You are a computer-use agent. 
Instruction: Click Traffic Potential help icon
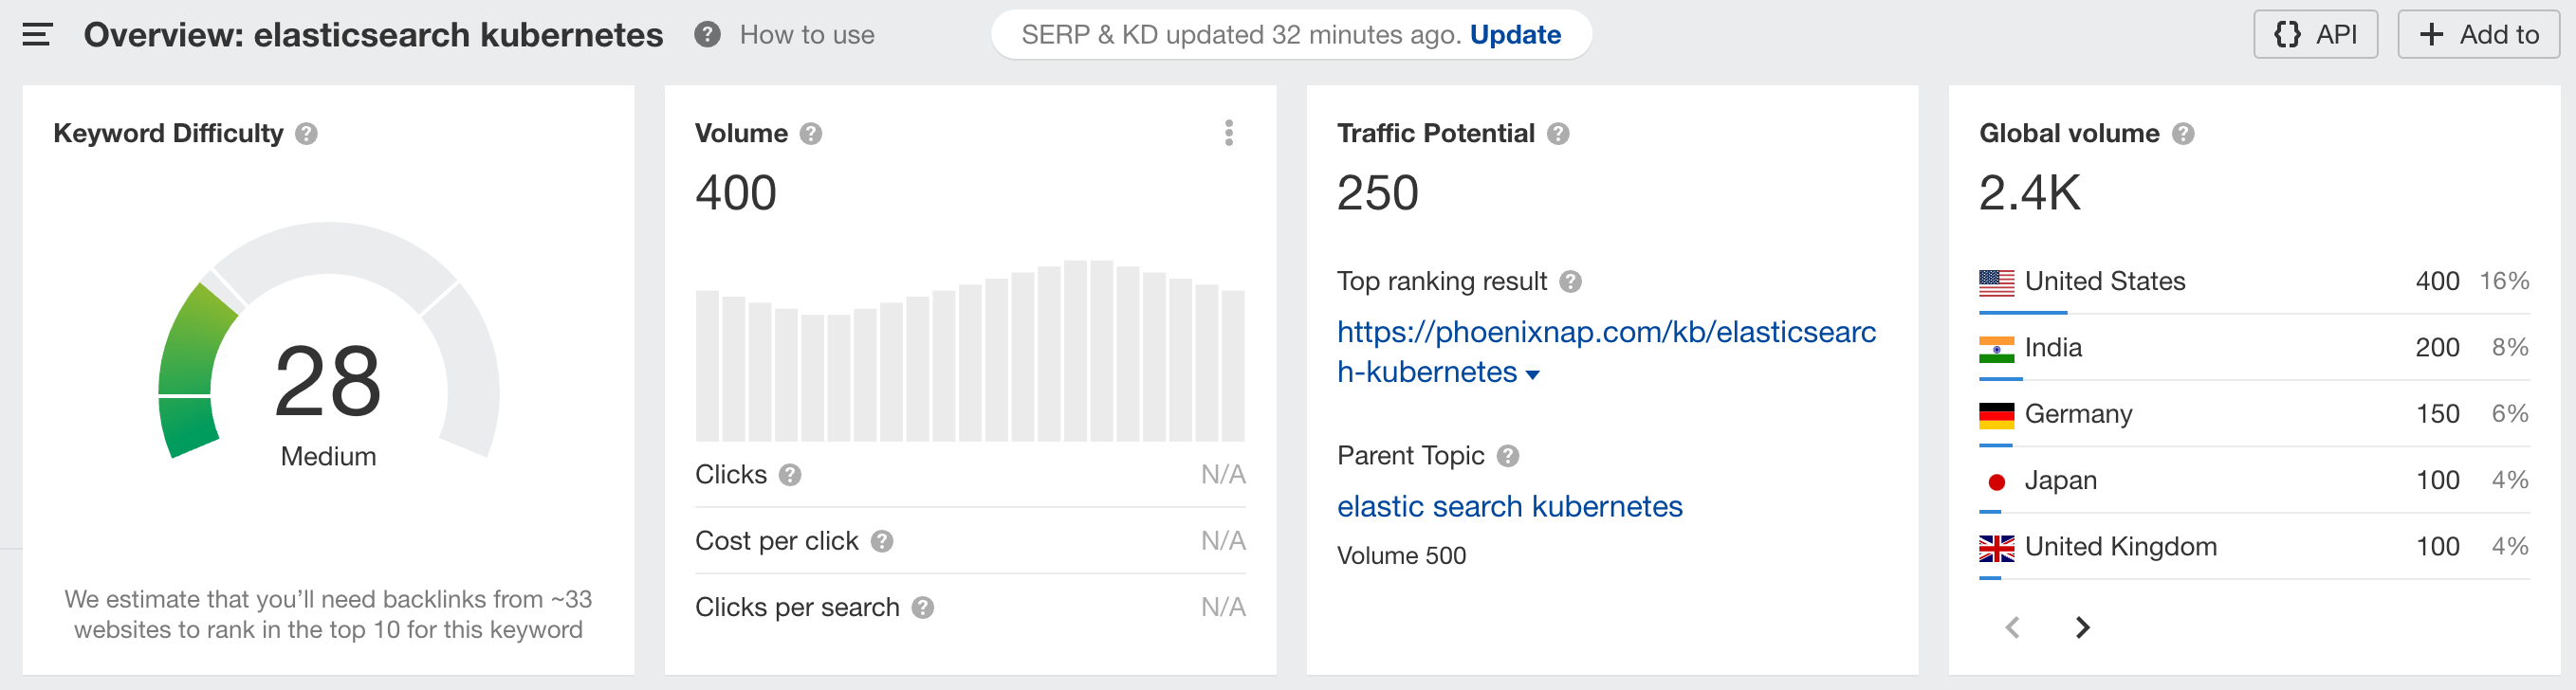coord(1558,134)
